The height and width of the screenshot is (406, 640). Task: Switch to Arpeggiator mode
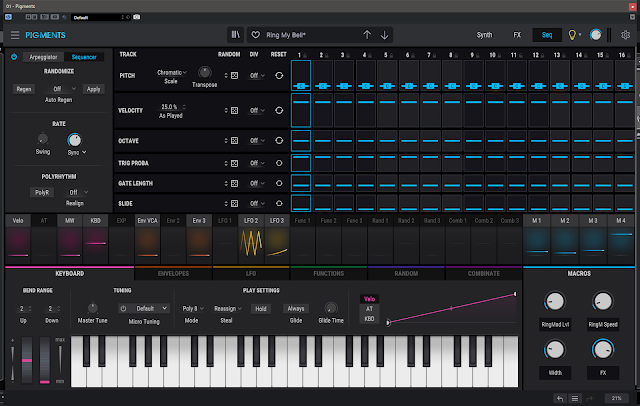click(x=43, y=57)
